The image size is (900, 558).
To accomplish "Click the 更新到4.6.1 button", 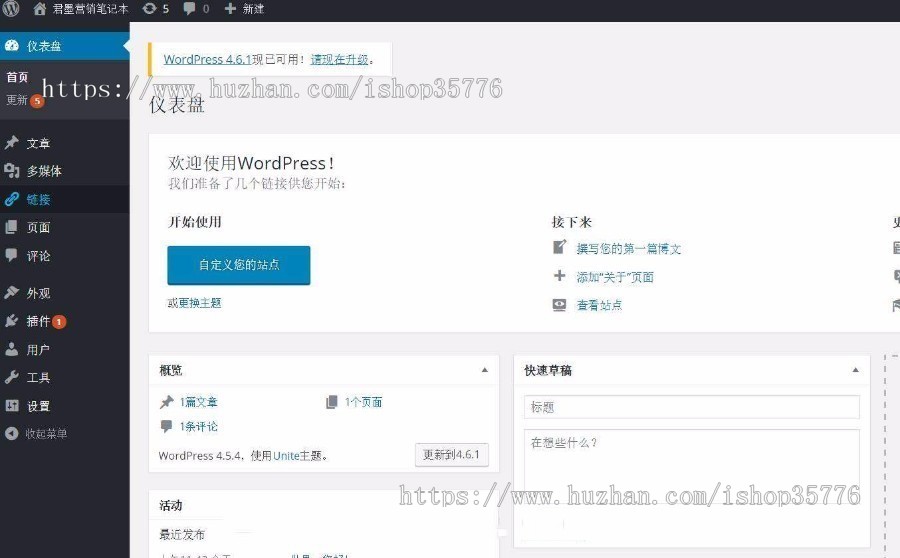I will (x=452, y=455).
